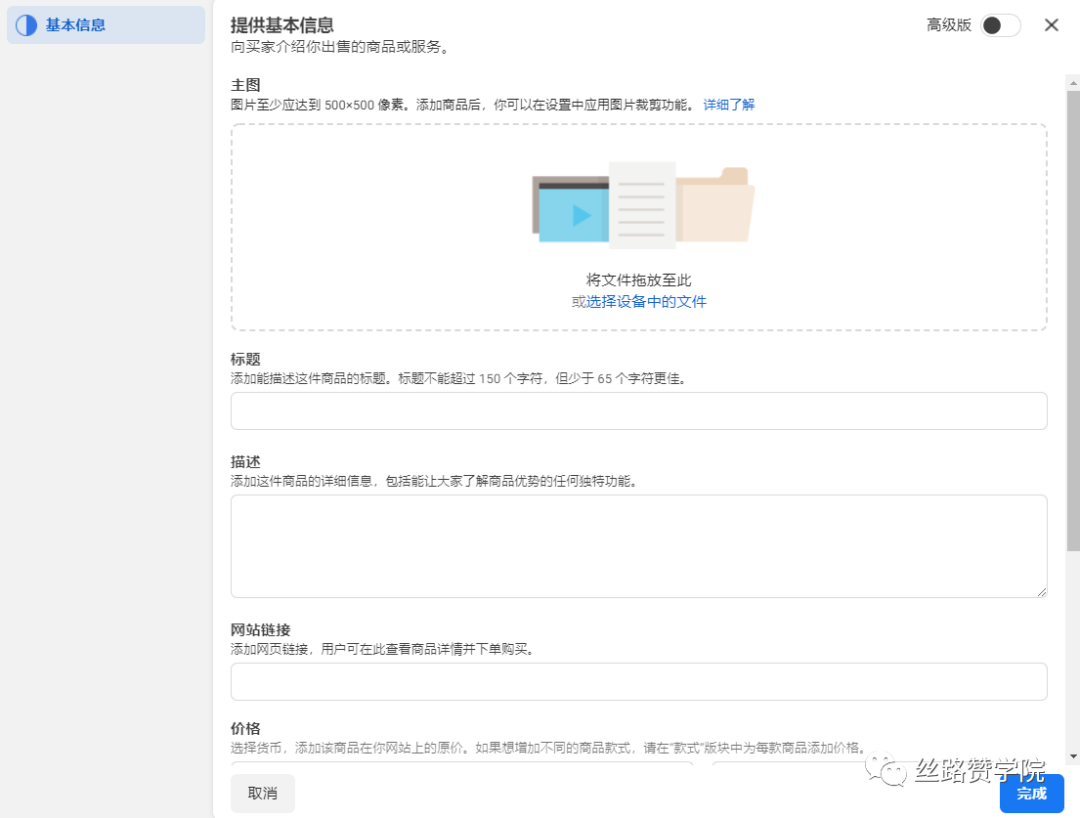Screen dimensions: 1080x818
Task: Open the 详细了解 link about image cropping
Action: click(728, 104)
